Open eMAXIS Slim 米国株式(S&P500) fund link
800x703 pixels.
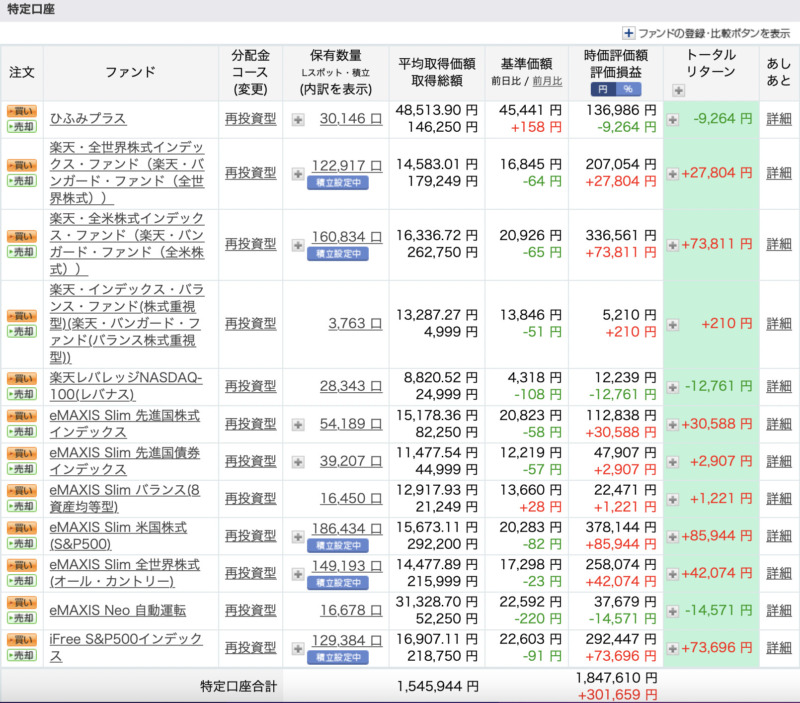coord(118,536)
